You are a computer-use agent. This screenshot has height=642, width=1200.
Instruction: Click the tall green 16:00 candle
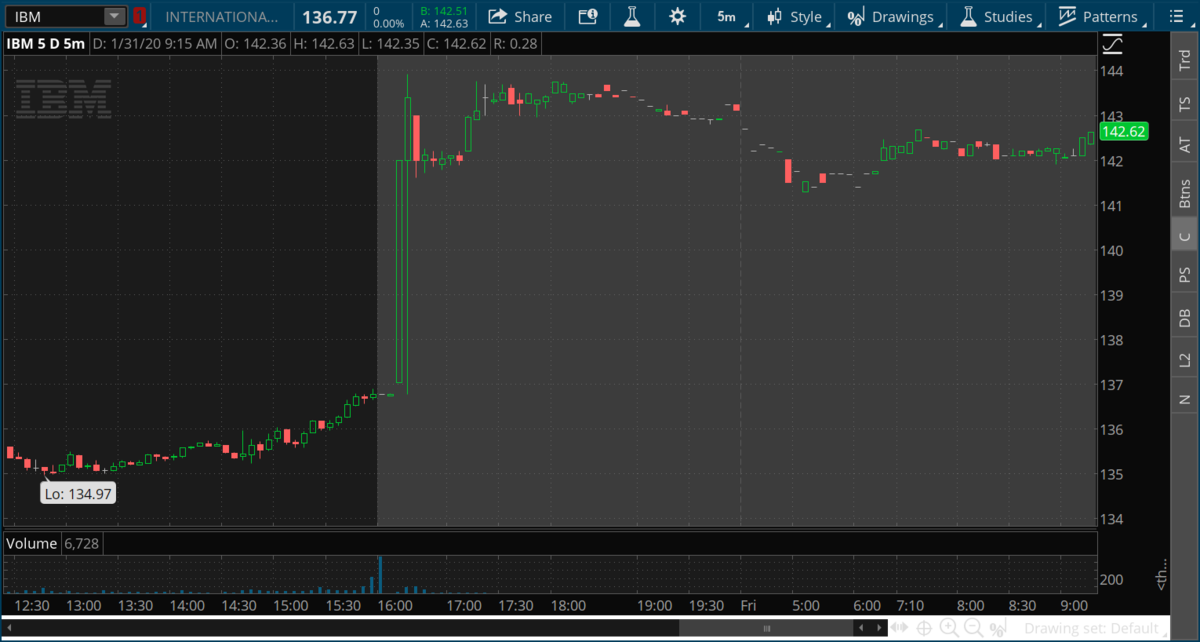400,271
